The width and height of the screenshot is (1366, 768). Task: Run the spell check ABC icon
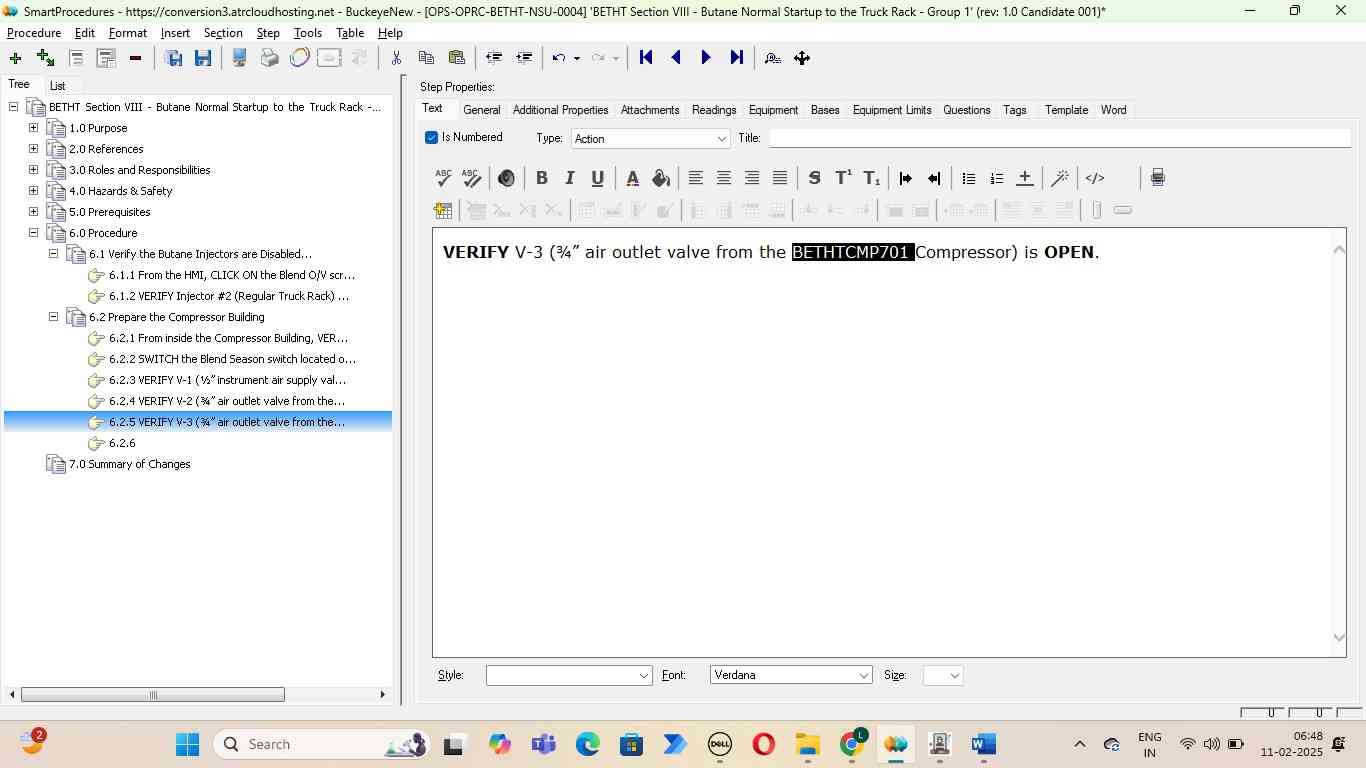[444, 178]
